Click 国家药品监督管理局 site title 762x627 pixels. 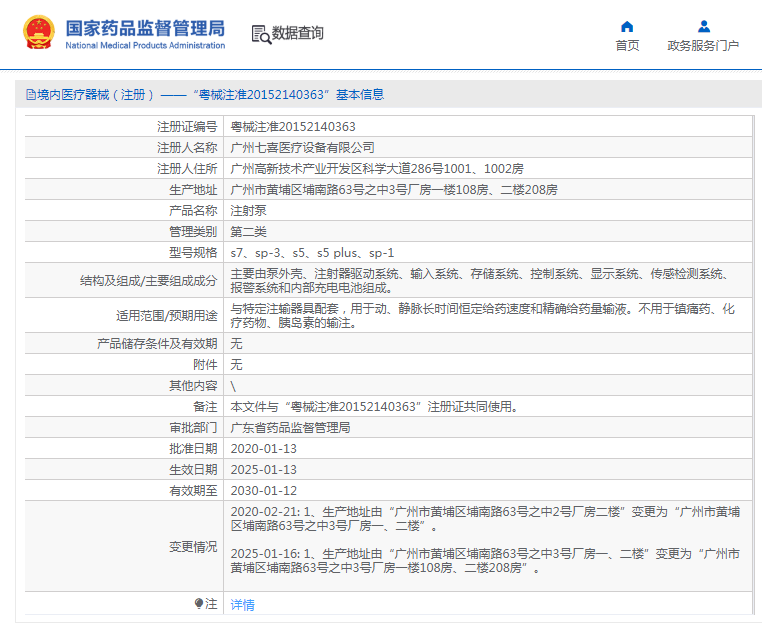(145, 28)
